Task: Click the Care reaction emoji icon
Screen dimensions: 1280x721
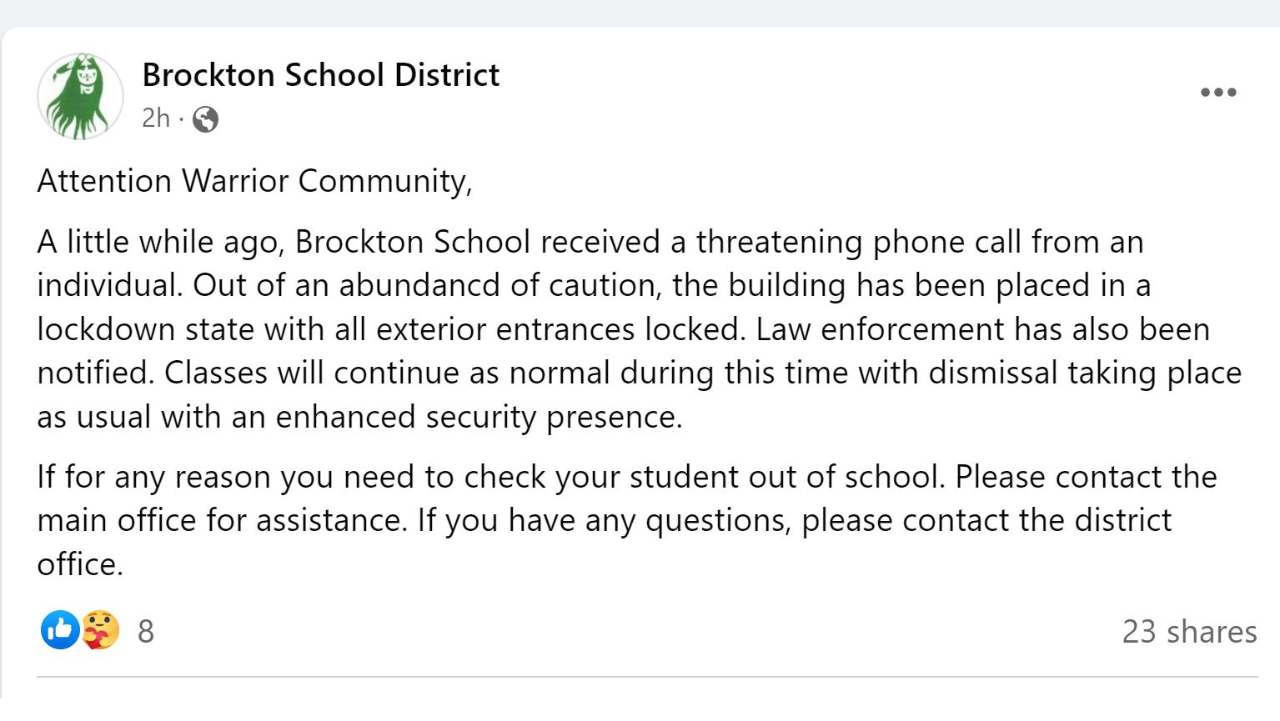Action: [100, 631]
